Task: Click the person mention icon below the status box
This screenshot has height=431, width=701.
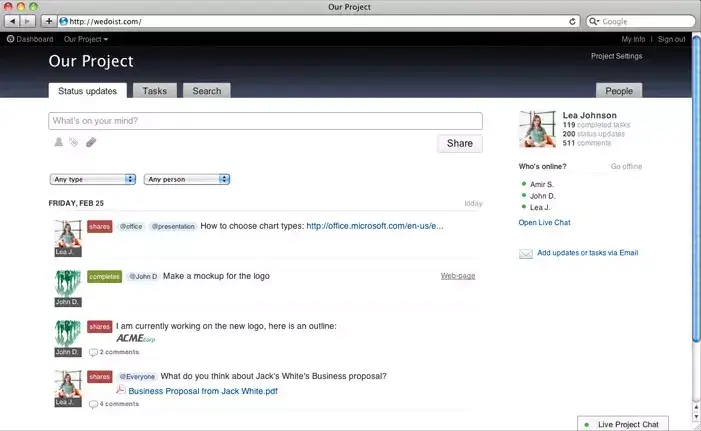Action: (59, 142)
